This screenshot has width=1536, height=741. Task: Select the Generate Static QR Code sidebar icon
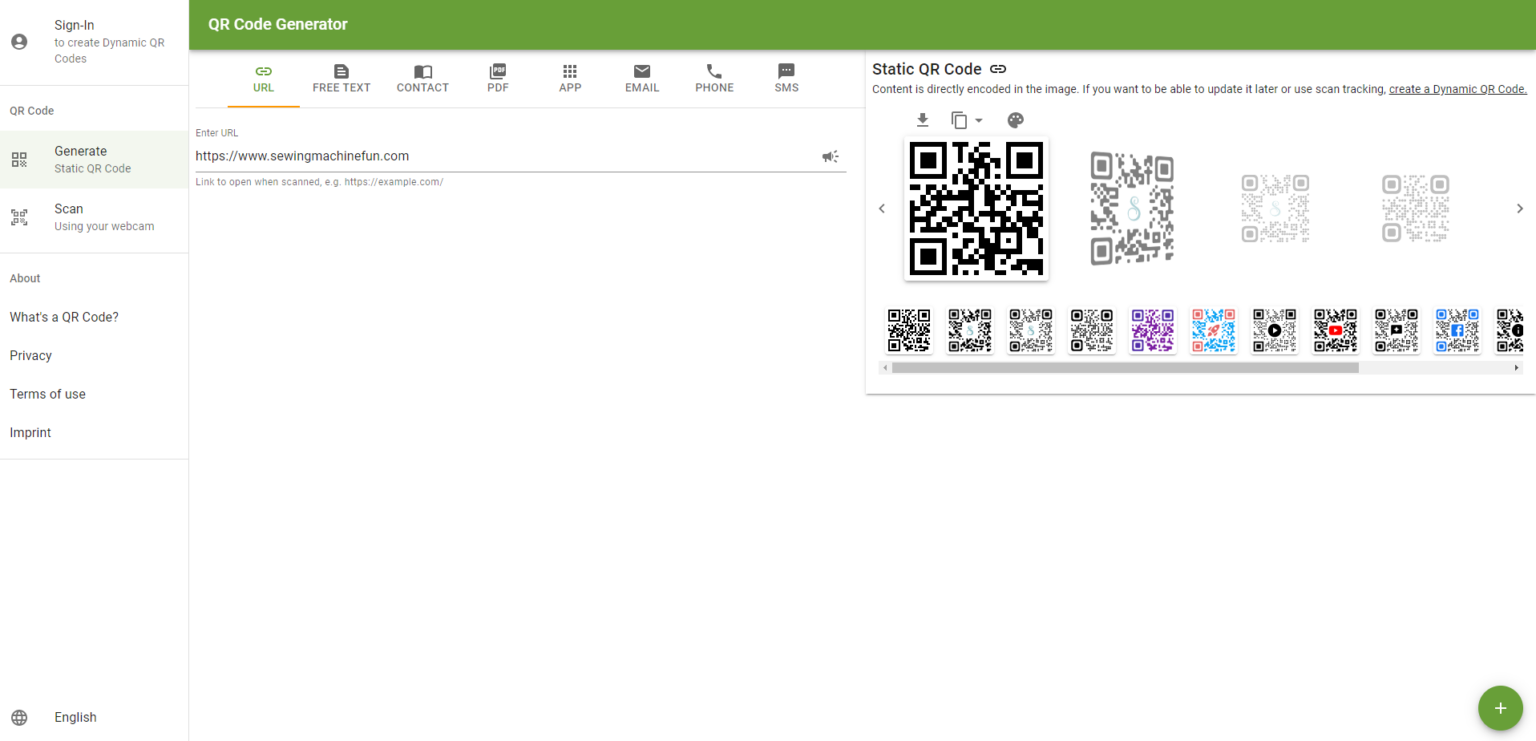[x=19, y=158]
